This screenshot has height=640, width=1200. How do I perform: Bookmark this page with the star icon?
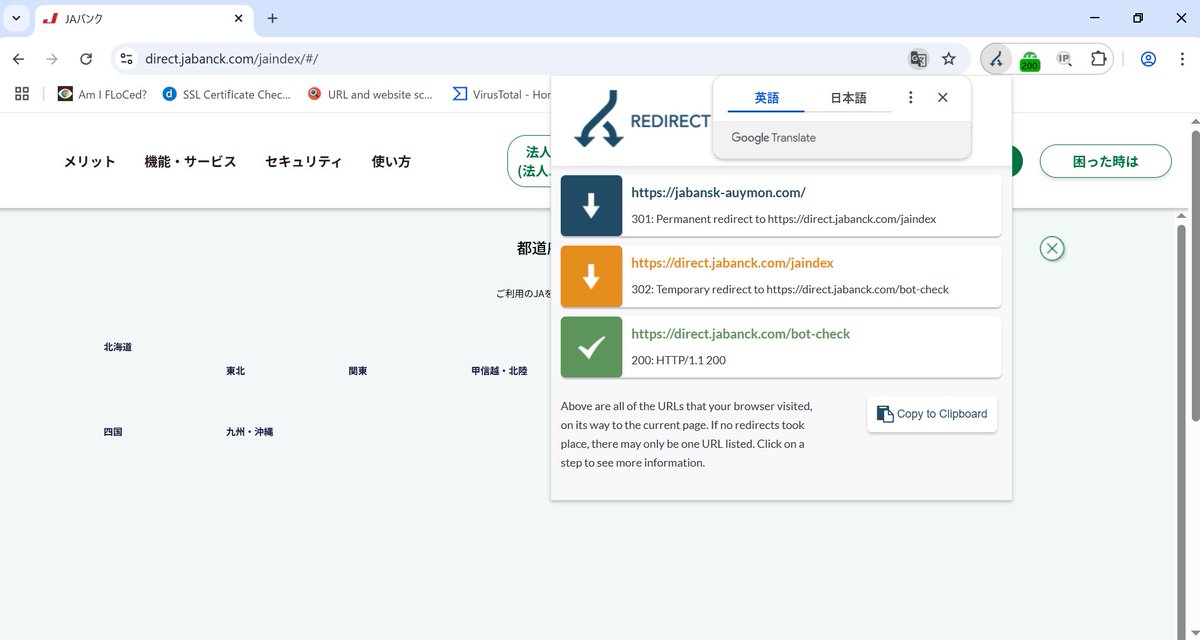click(x=949, y=59)
